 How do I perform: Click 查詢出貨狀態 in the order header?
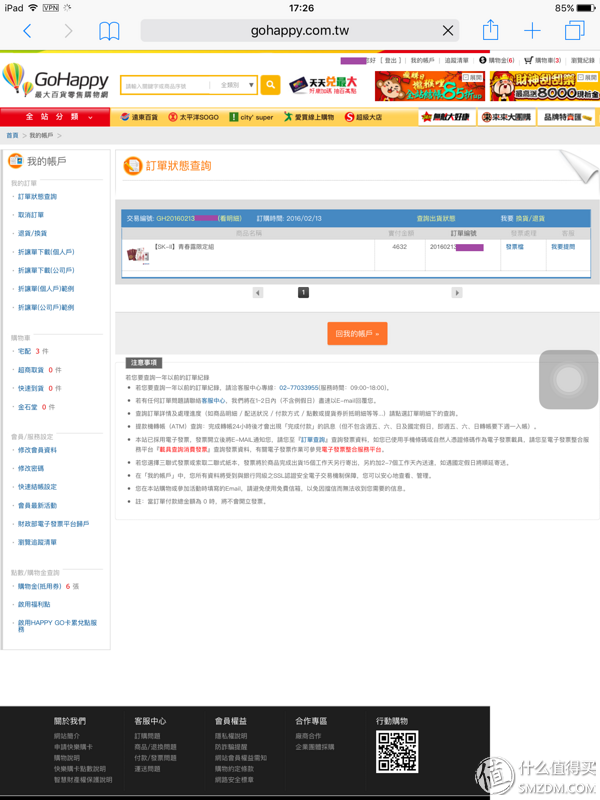[x=436, y=218]
